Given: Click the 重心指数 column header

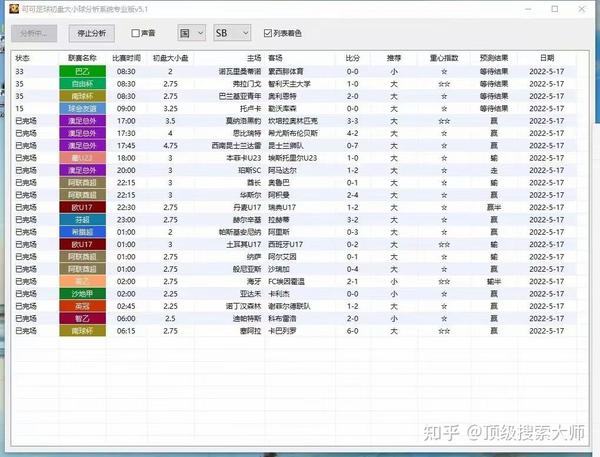Looking at the screenshot, I should (x=444, y=58).
